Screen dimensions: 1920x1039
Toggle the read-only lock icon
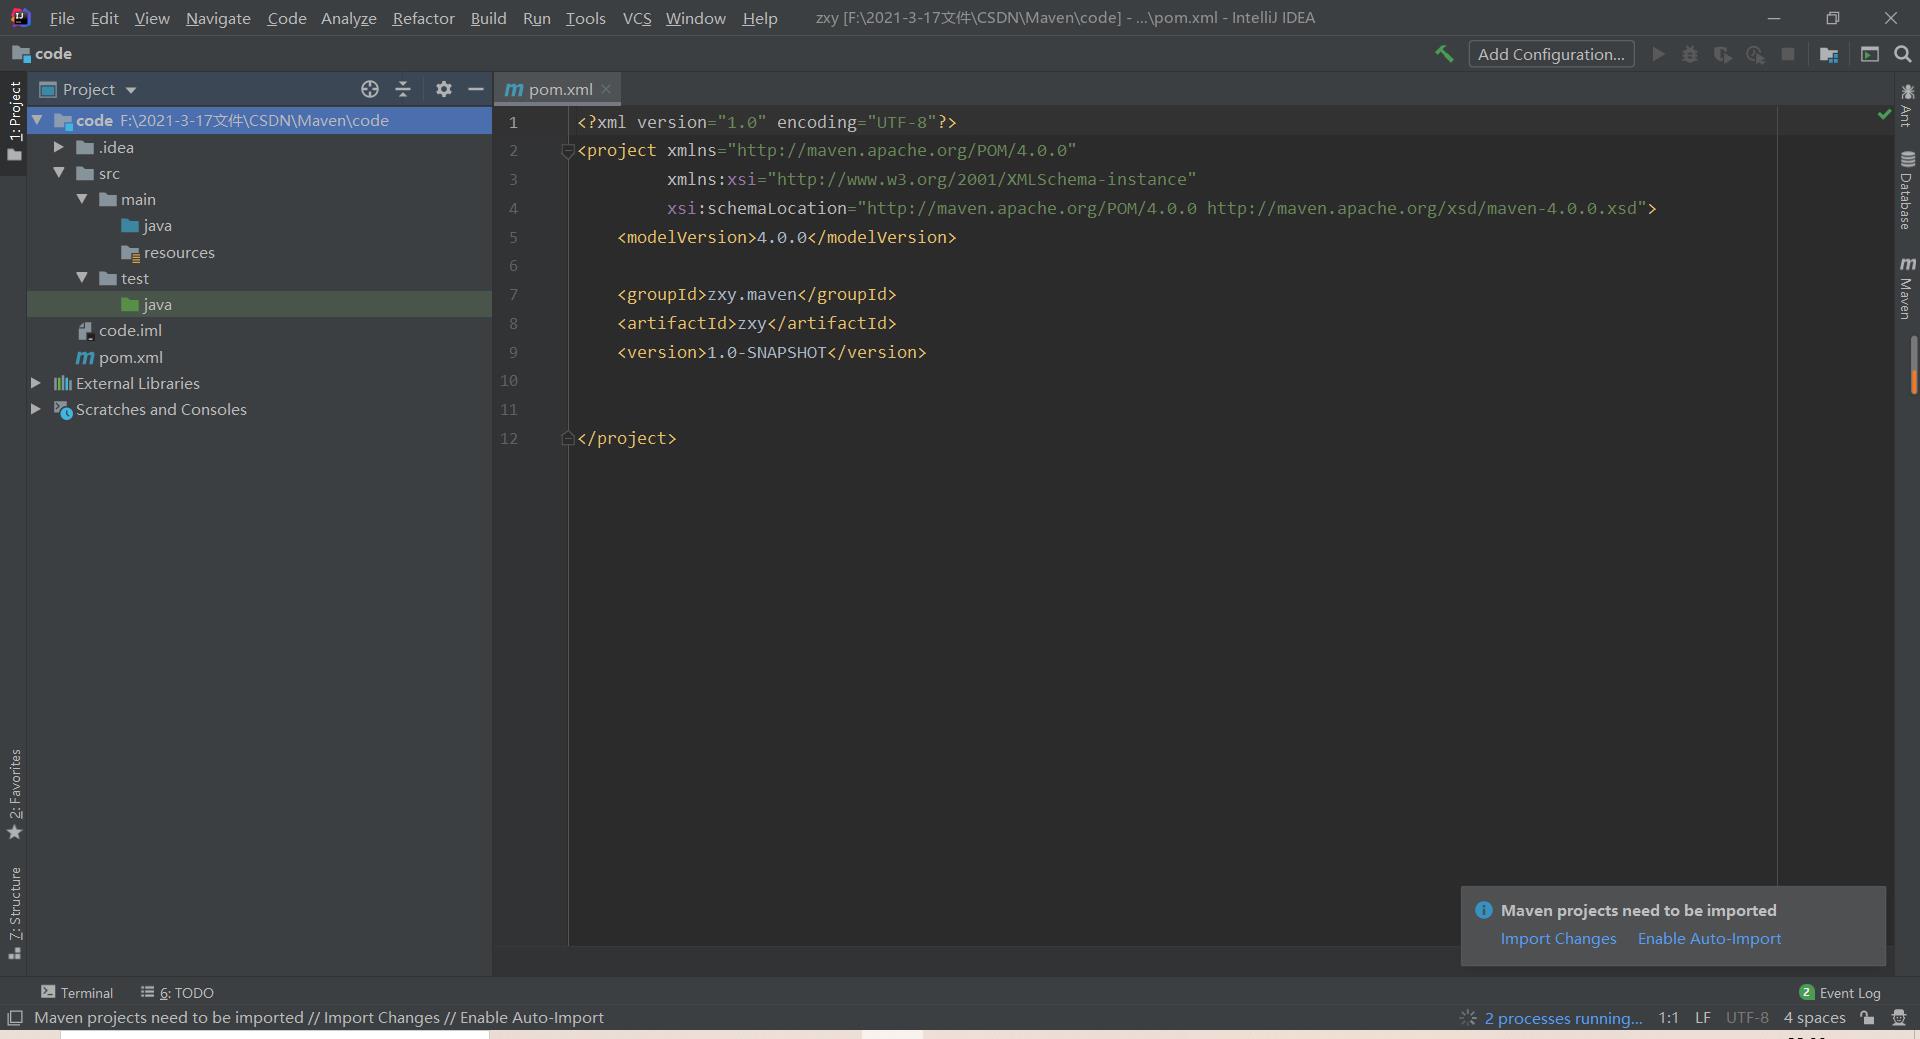pos(1867,1018)
